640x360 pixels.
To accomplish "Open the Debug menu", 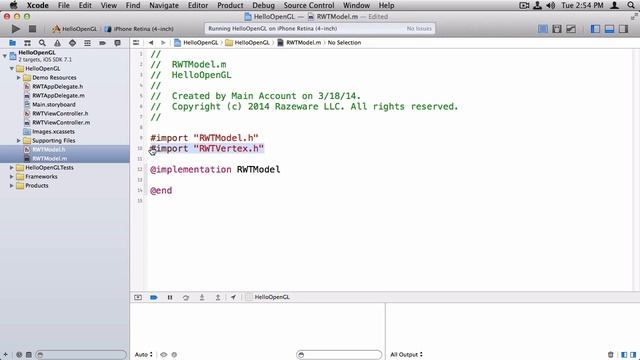I will [x=263, y=5].
